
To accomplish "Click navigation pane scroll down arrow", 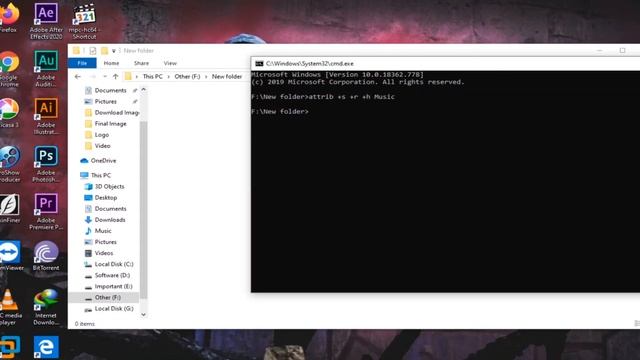I will point(143,314).
